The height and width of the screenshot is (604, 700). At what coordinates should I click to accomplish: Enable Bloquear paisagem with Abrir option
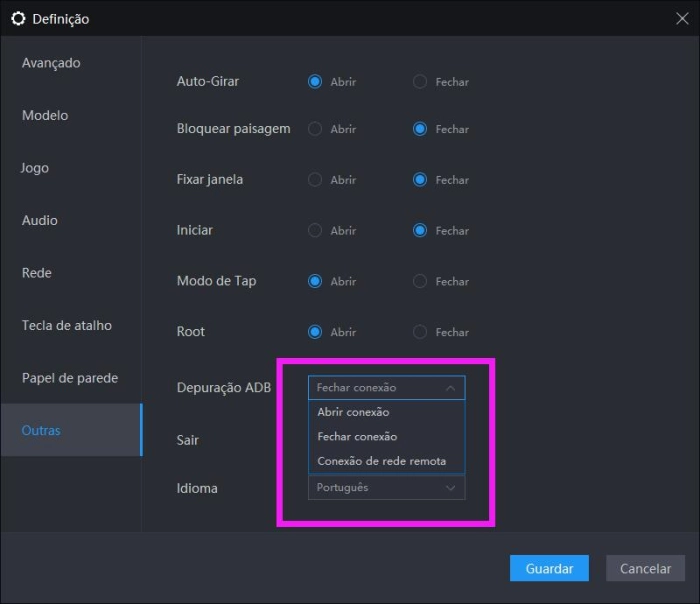coord(315,129)
